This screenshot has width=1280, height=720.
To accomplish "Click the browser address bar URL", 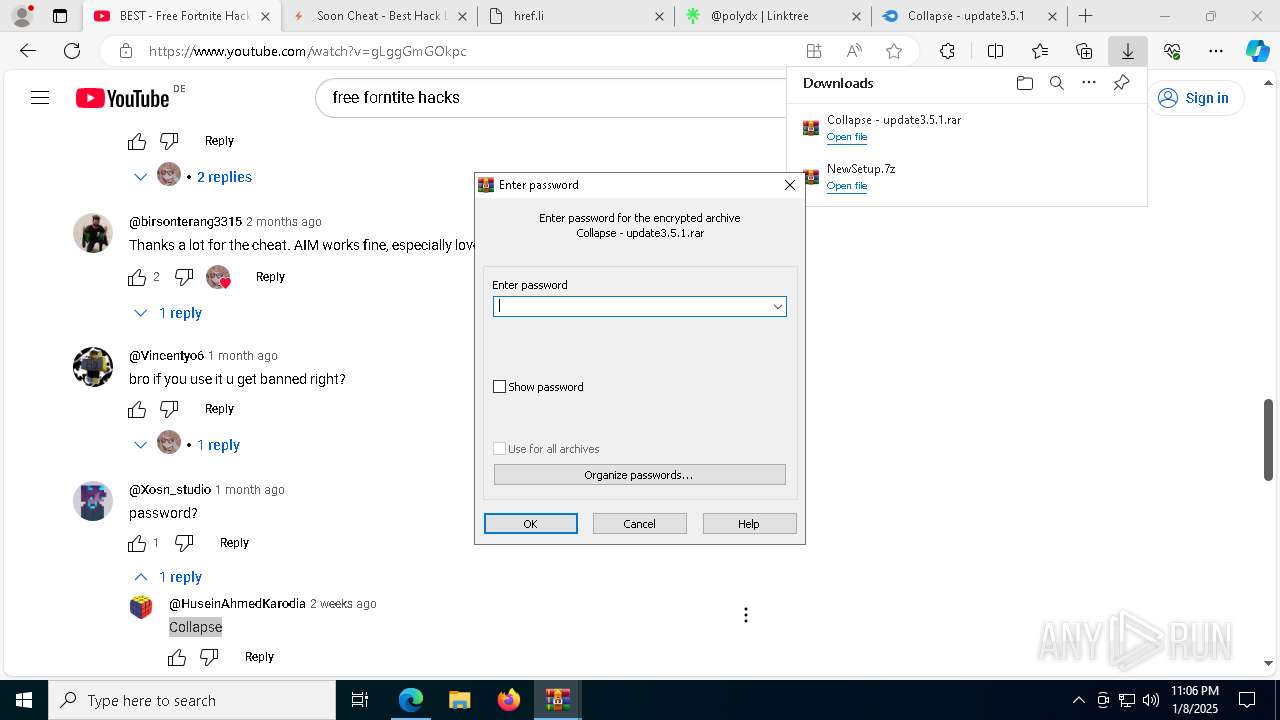I will point(308,51).
